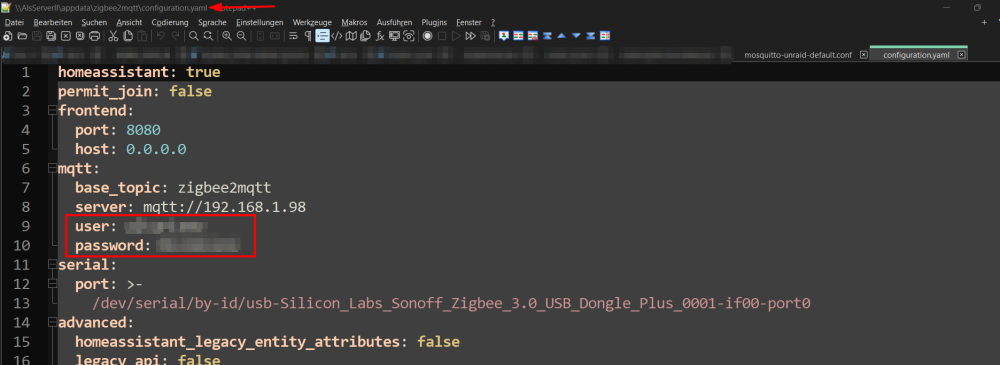Click the Find magnifier icon
Screen dimensions: 1000x365
193,36
